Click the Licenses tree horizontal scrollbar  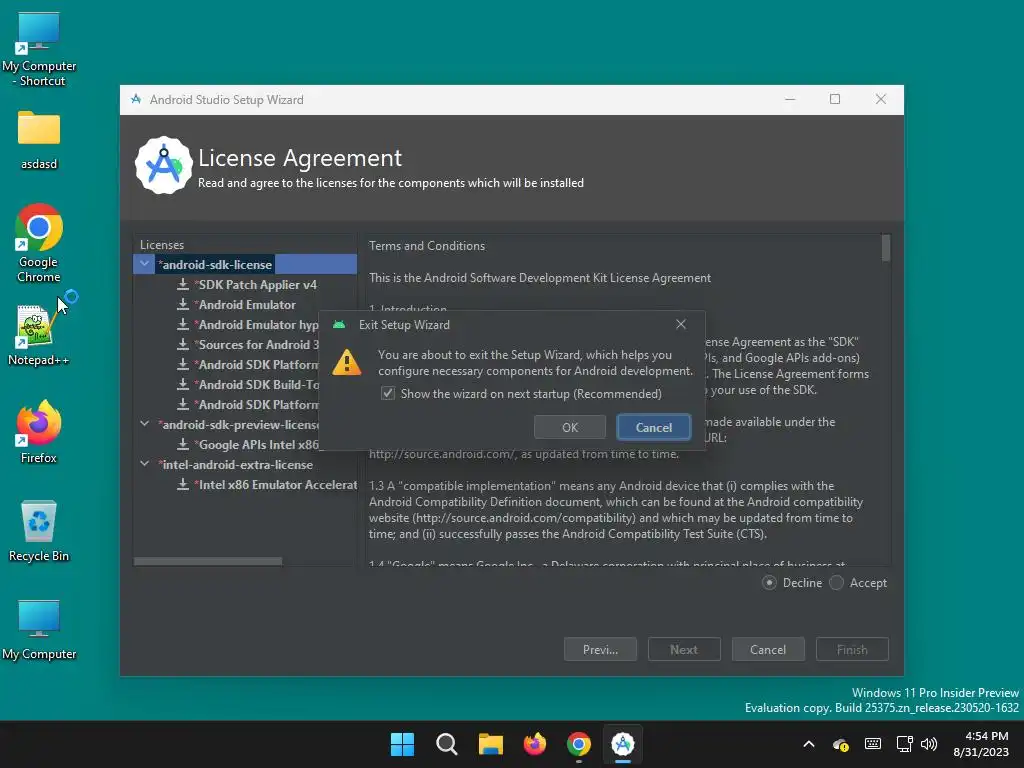[x=208, y=561]
